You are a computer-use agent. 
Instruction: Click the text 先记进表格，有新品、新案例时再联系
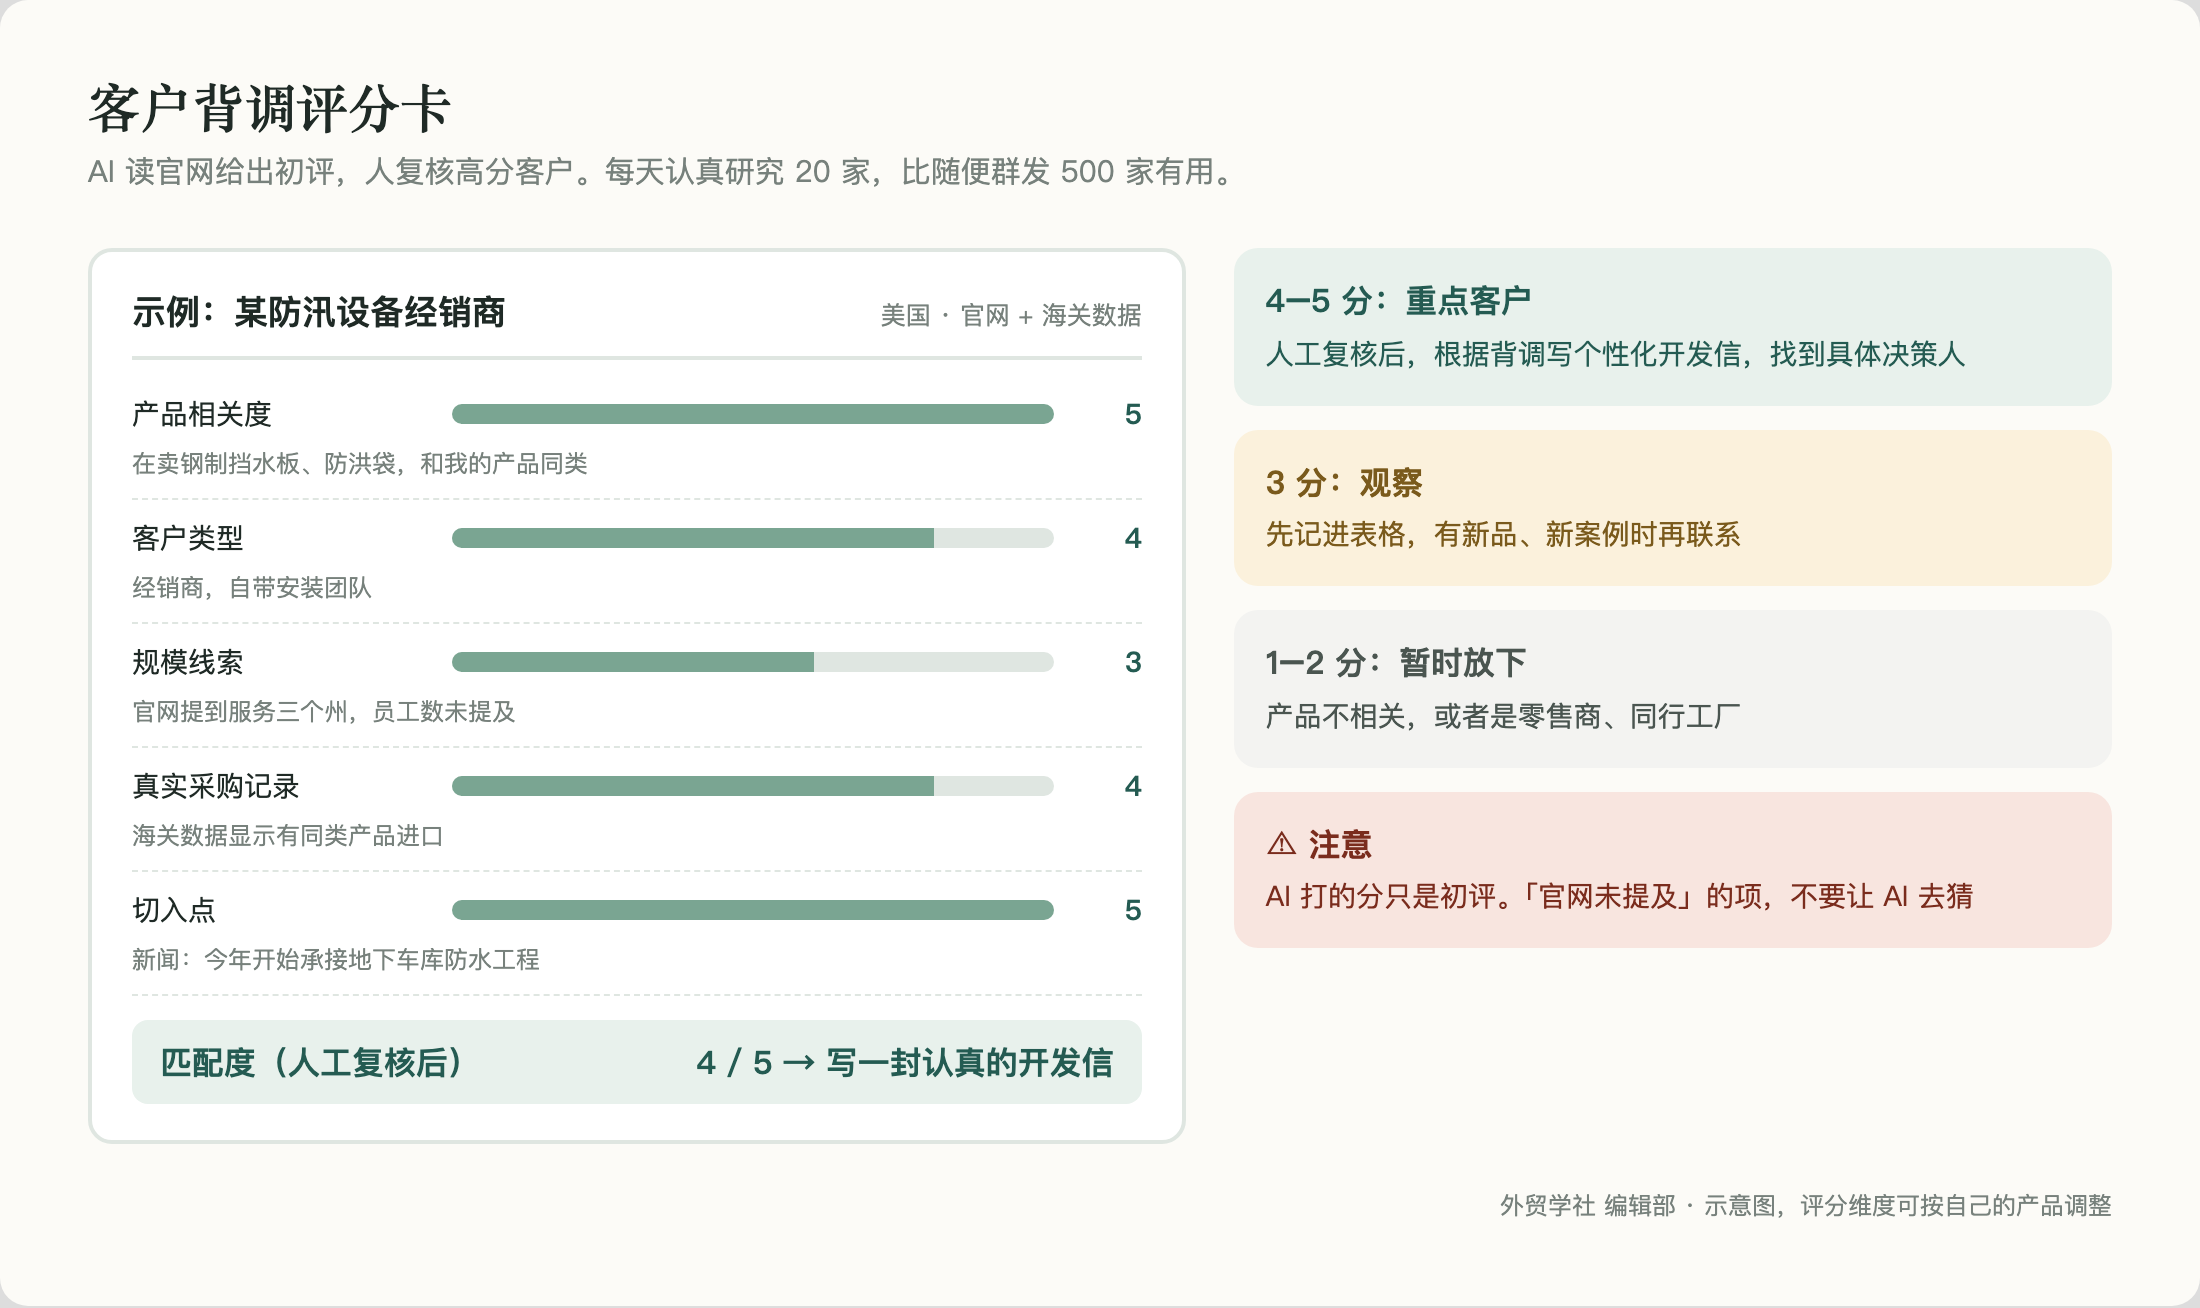[x=1503, y=534]
